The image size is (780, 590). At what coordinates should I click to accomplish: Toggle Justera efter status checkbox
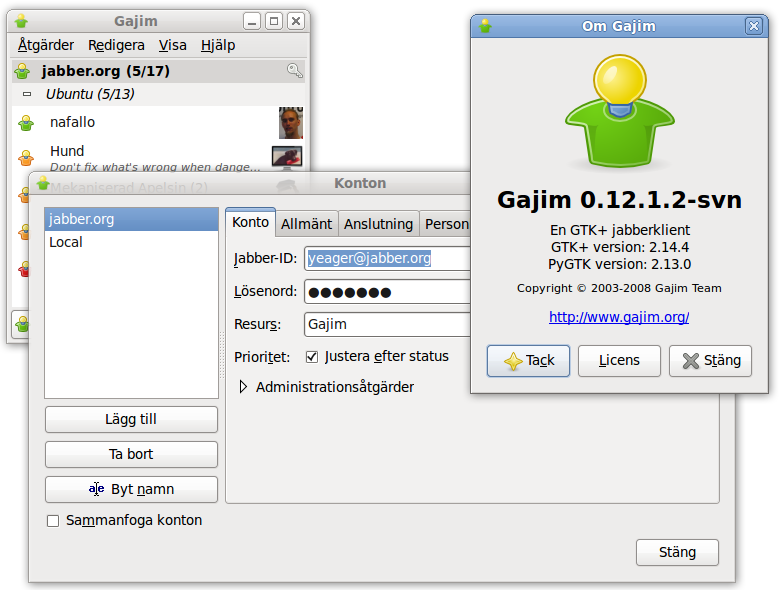click(312, 357)
